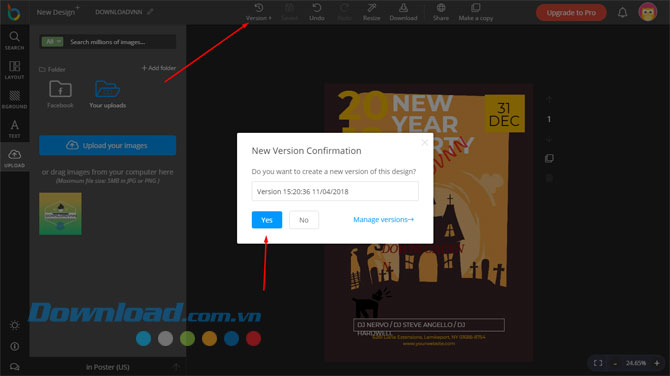The image size is (670, 376).
Task: Click the info icon in sidebar
Action: [x=15, y=346]
